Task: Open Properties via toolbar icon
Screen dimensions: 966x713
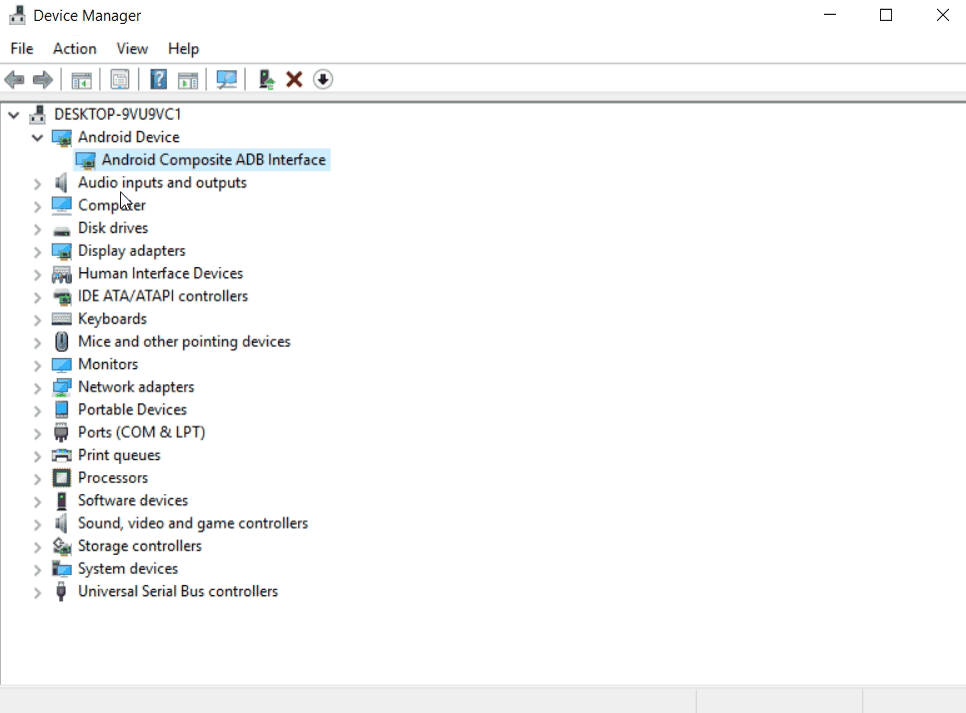Action: tap(120, 79)
